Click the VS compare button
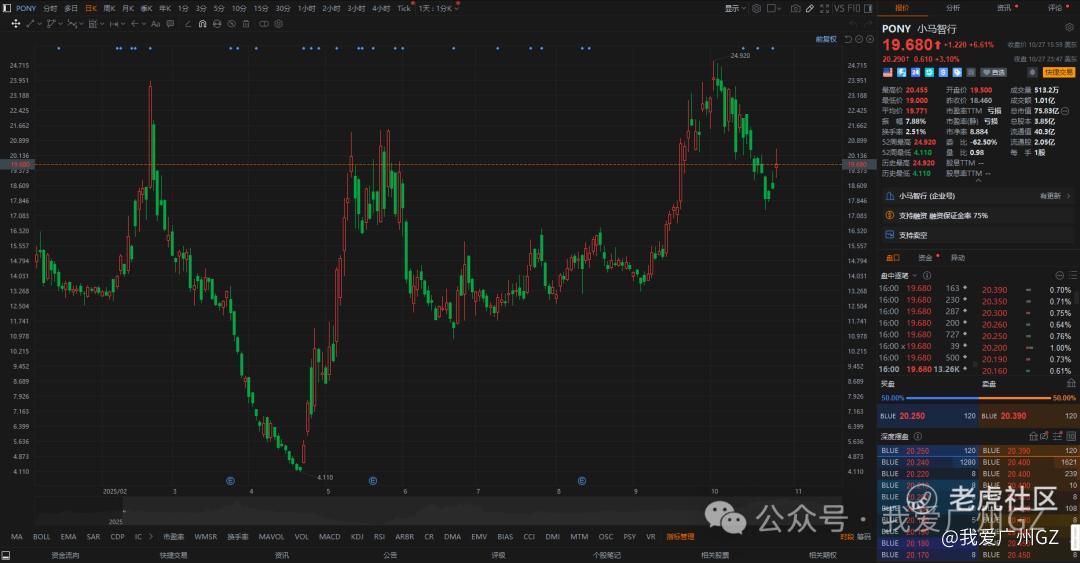The height and width of the screenshot is (563, 1080). coord(840,8)
